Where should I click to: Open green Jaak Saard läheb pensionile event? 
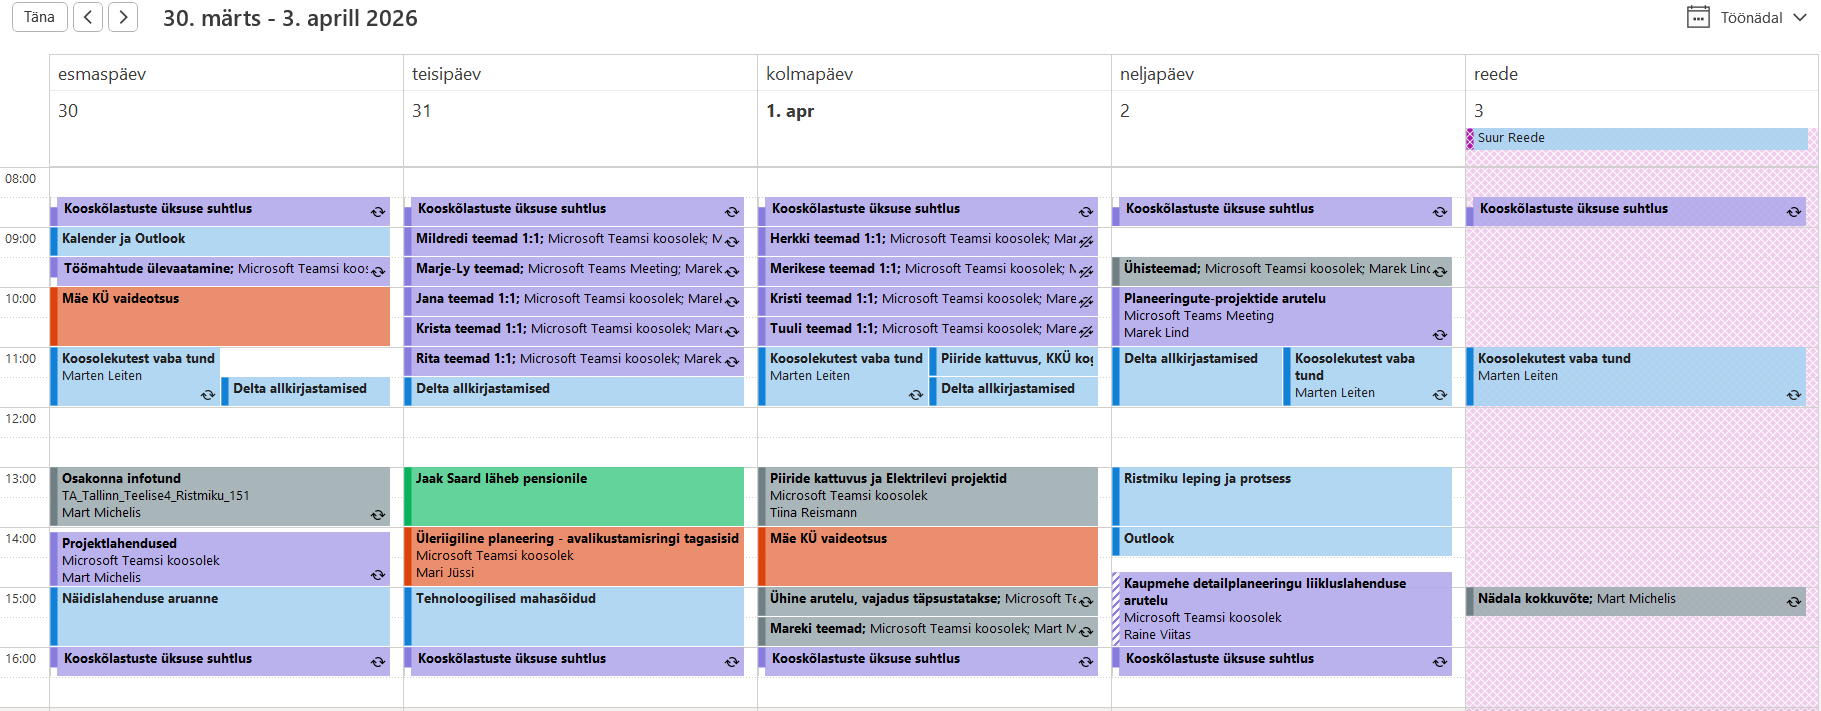[578, 497]
